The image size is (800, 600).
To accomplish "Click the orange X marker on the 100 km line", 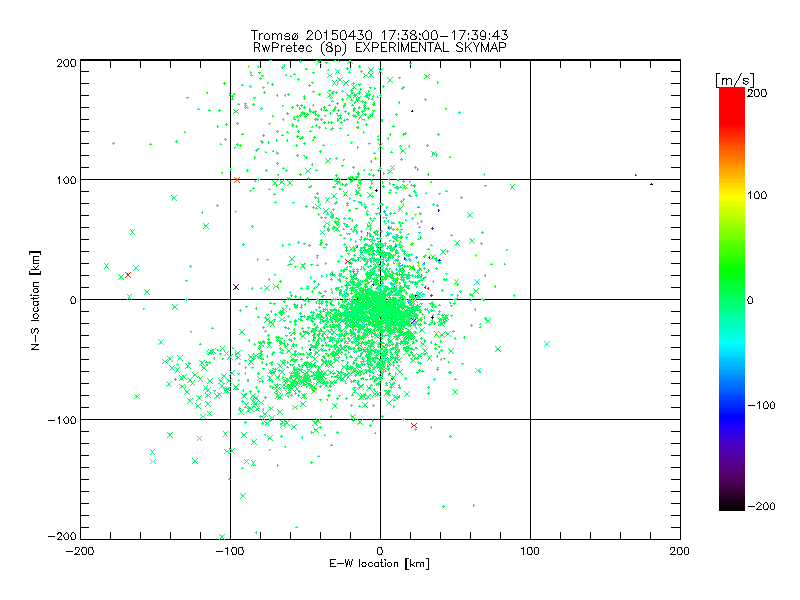I will (237, 180).
